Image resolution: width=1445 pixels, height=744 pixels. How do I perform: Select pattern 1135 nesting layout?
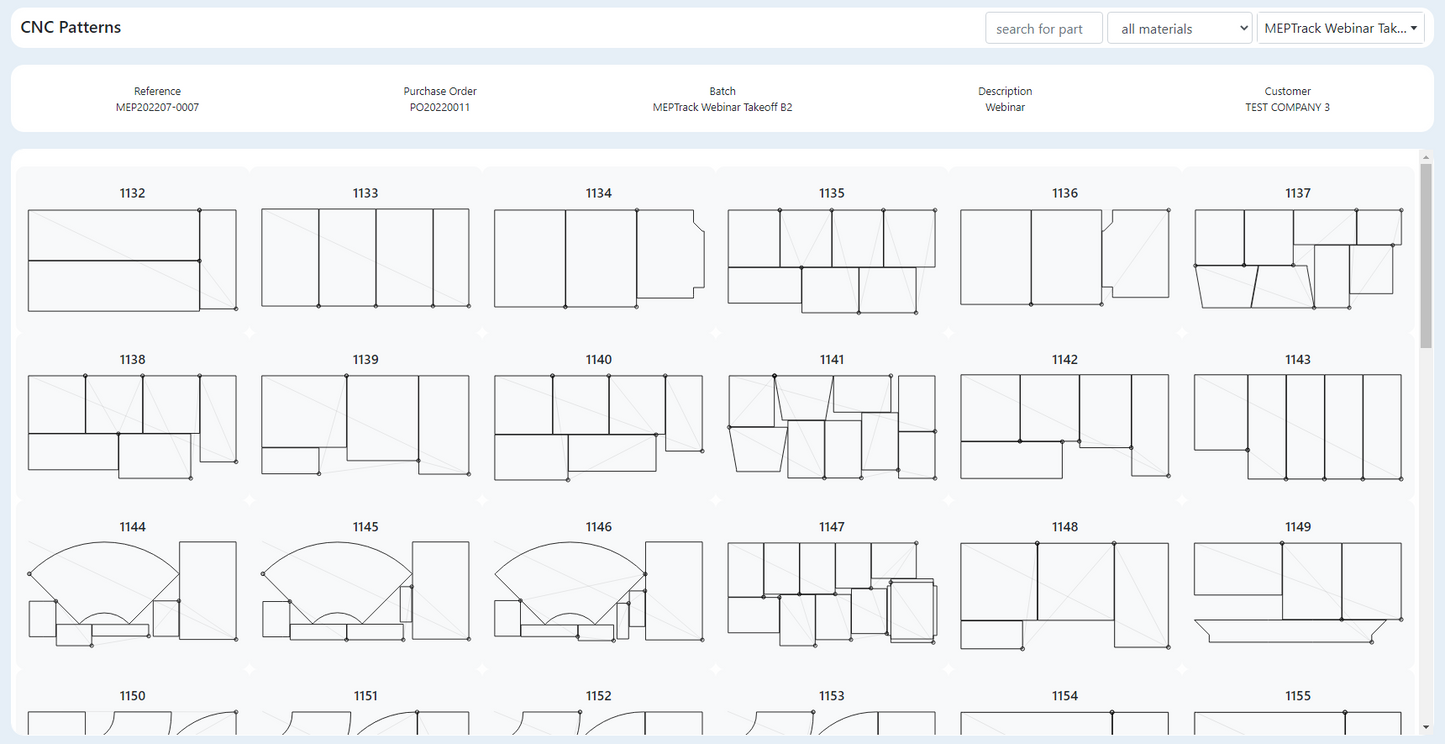(831, 260)
